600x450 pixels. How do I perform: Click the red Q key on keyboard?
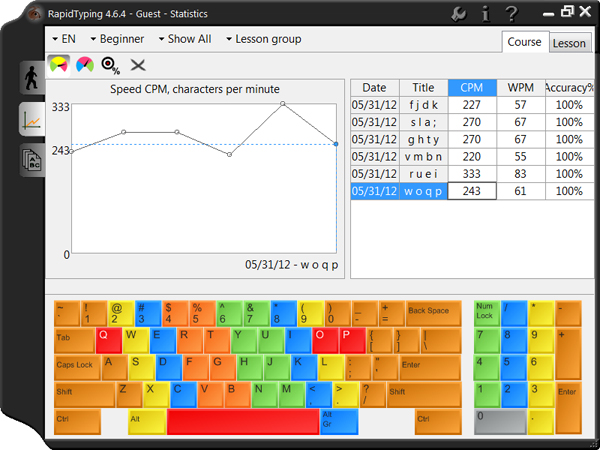point(108,338)
